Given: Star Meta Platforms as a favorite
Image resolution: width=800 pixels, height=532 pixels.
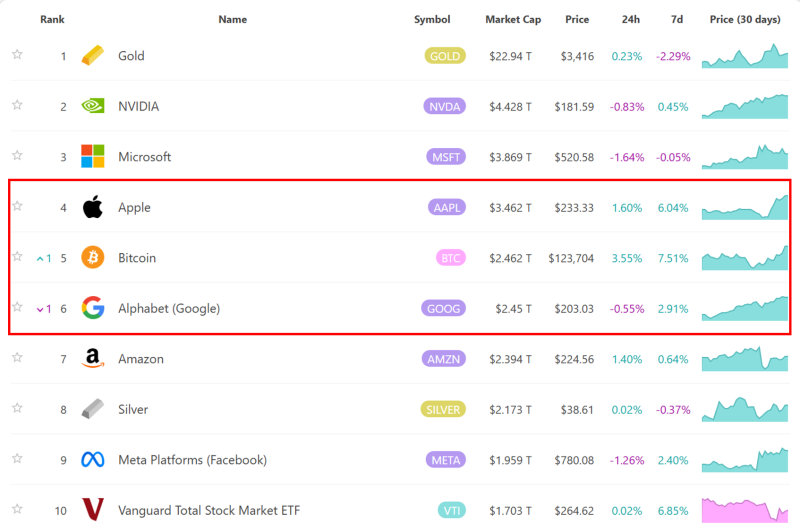Looking at the screenshot, I should point(17,458).
